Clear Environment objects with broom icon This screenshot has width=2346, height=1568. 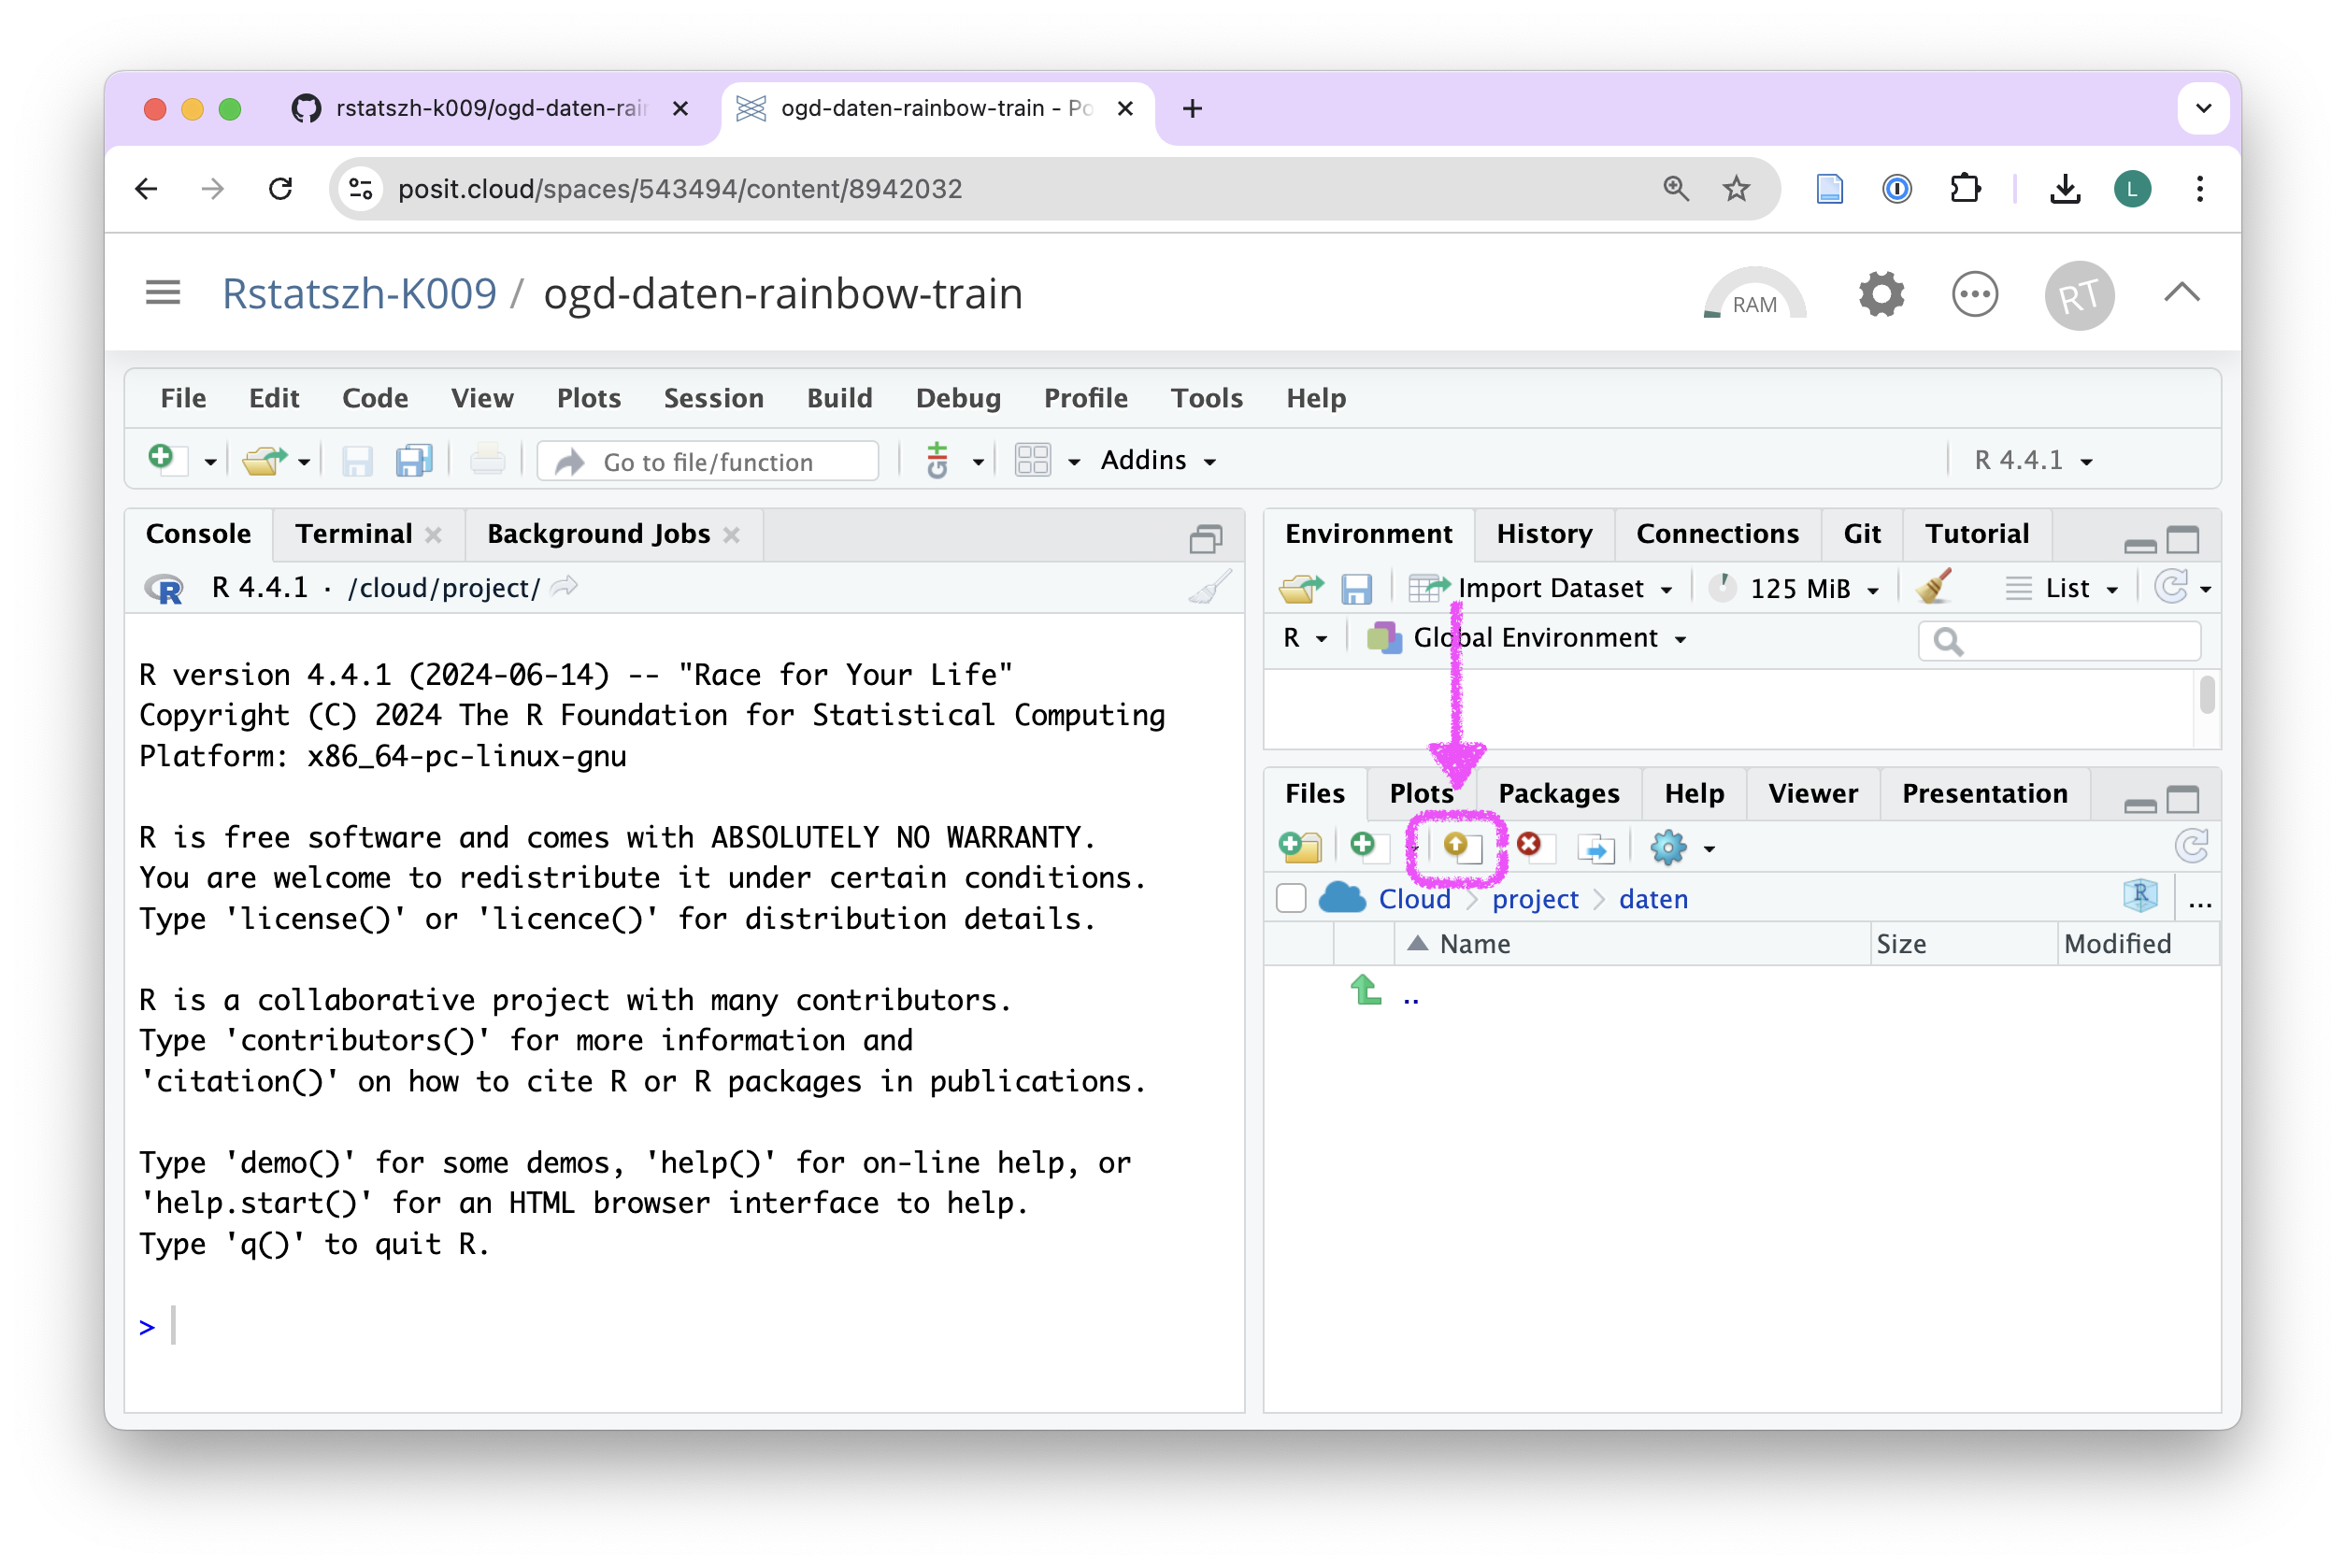pos(1934,587)
